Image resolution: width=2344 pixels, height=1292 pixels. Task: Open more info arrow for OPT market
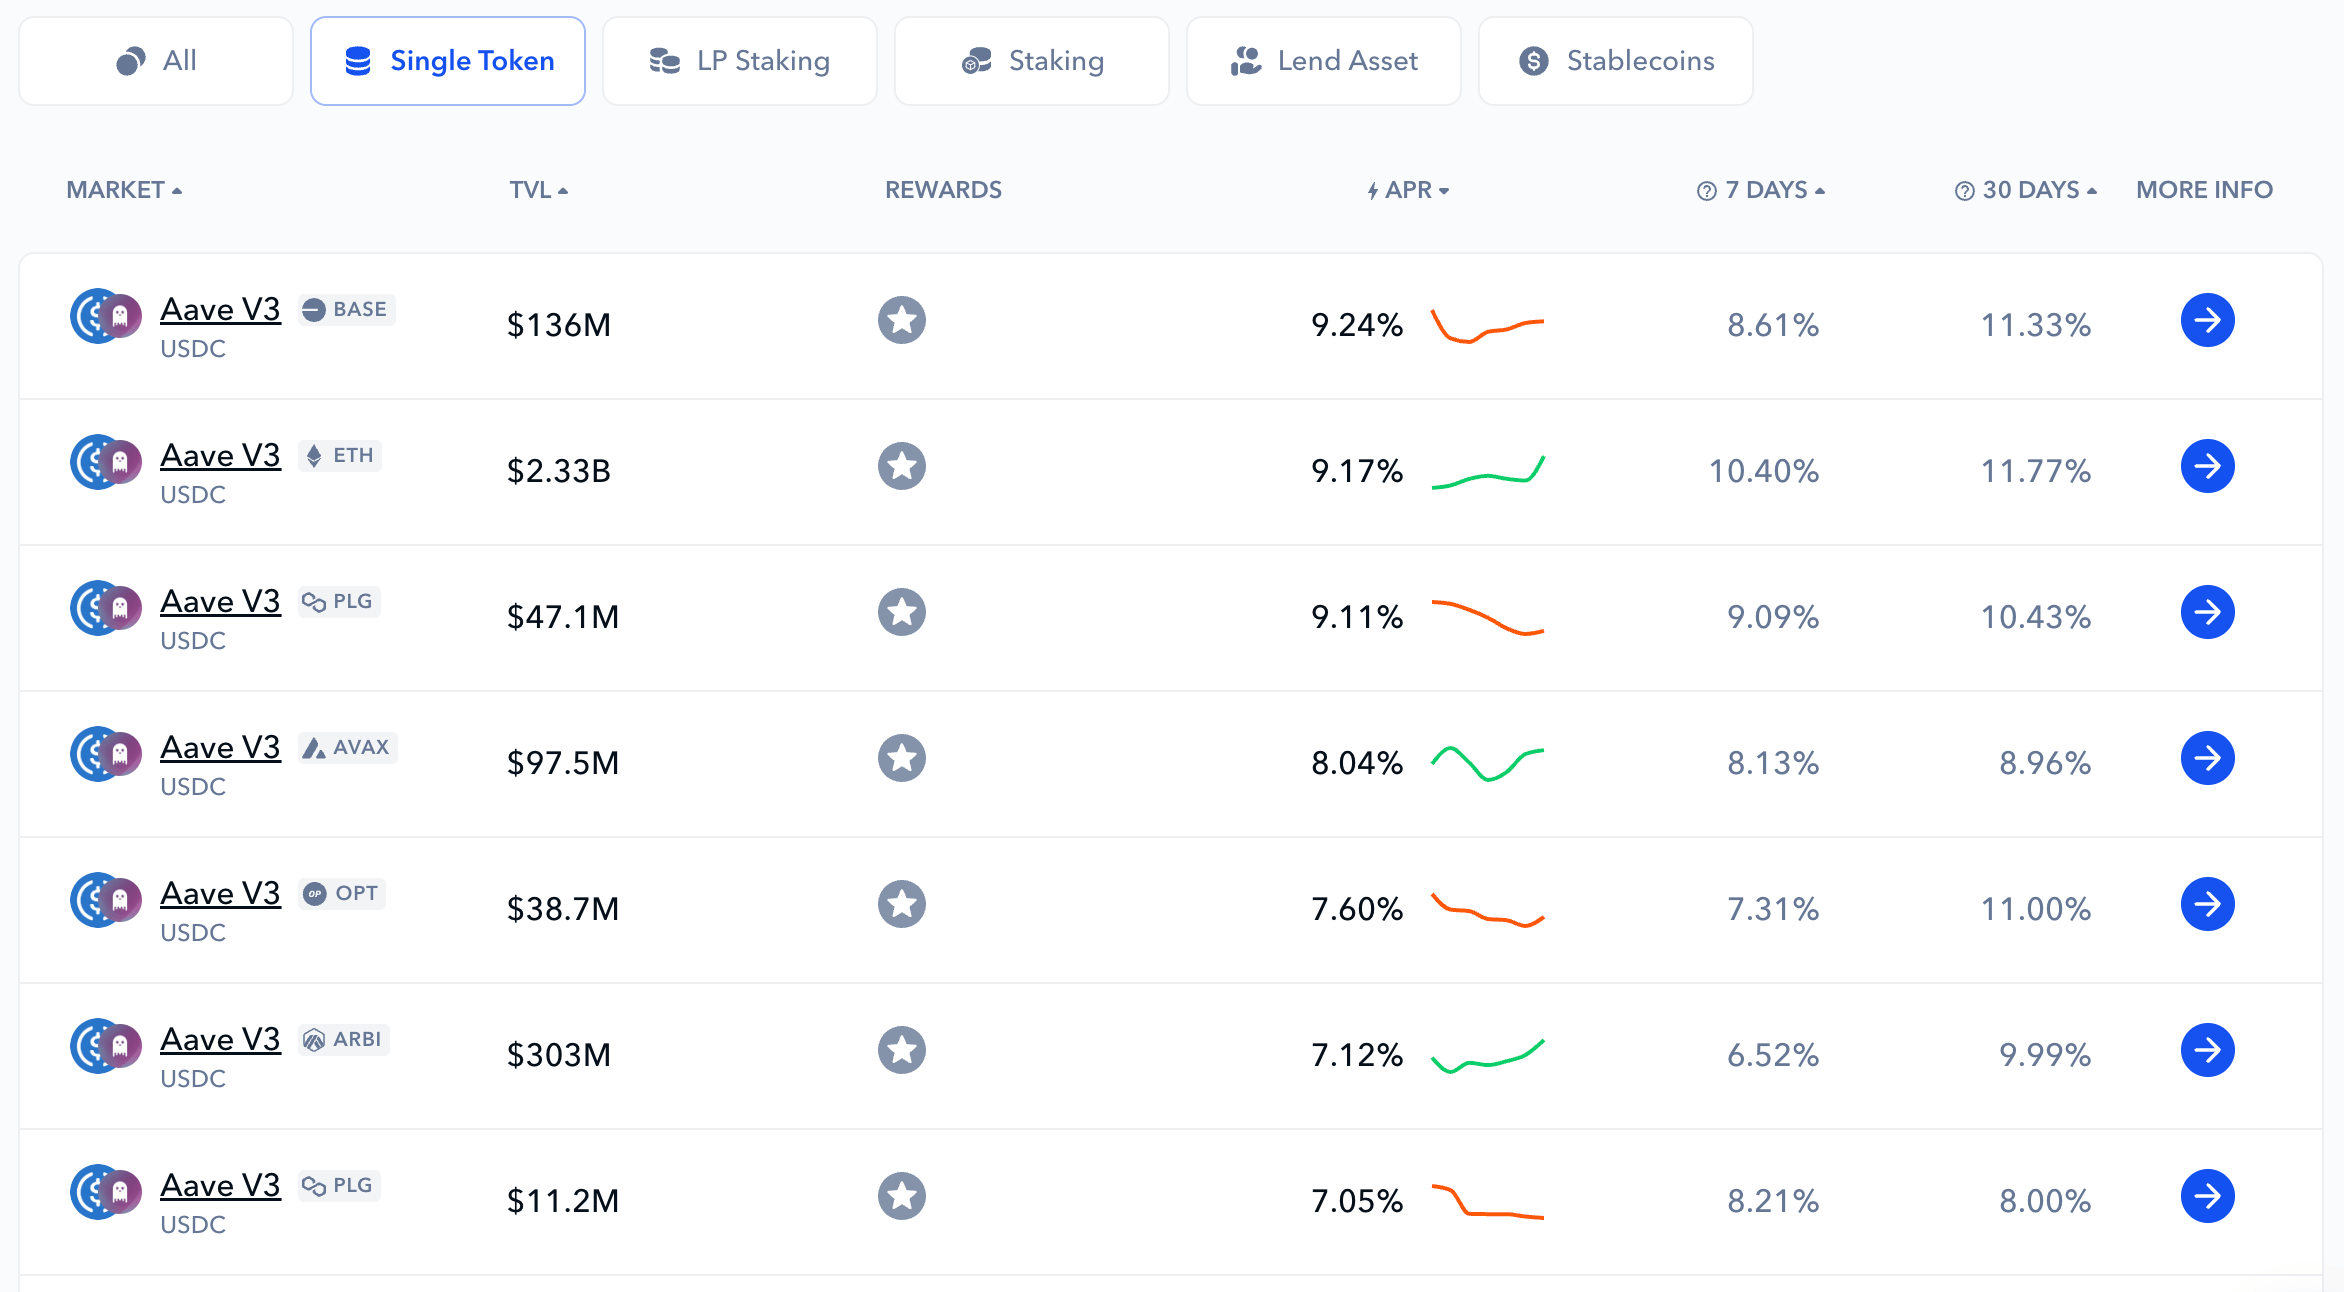[x=2208, y=904]
